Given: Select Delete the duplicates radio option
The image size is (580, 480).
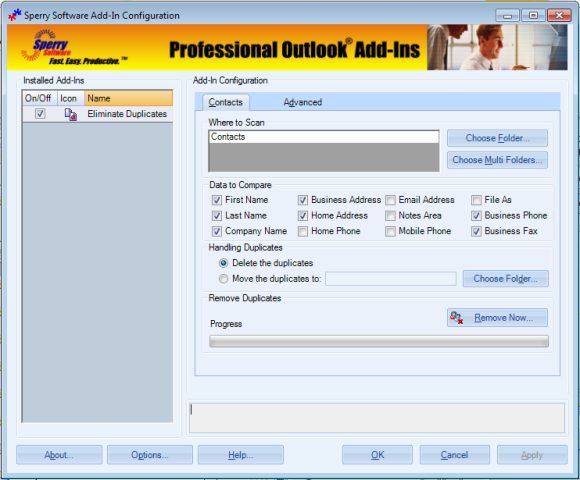Looking at the screenshot, I should click(x=223, y=263).
